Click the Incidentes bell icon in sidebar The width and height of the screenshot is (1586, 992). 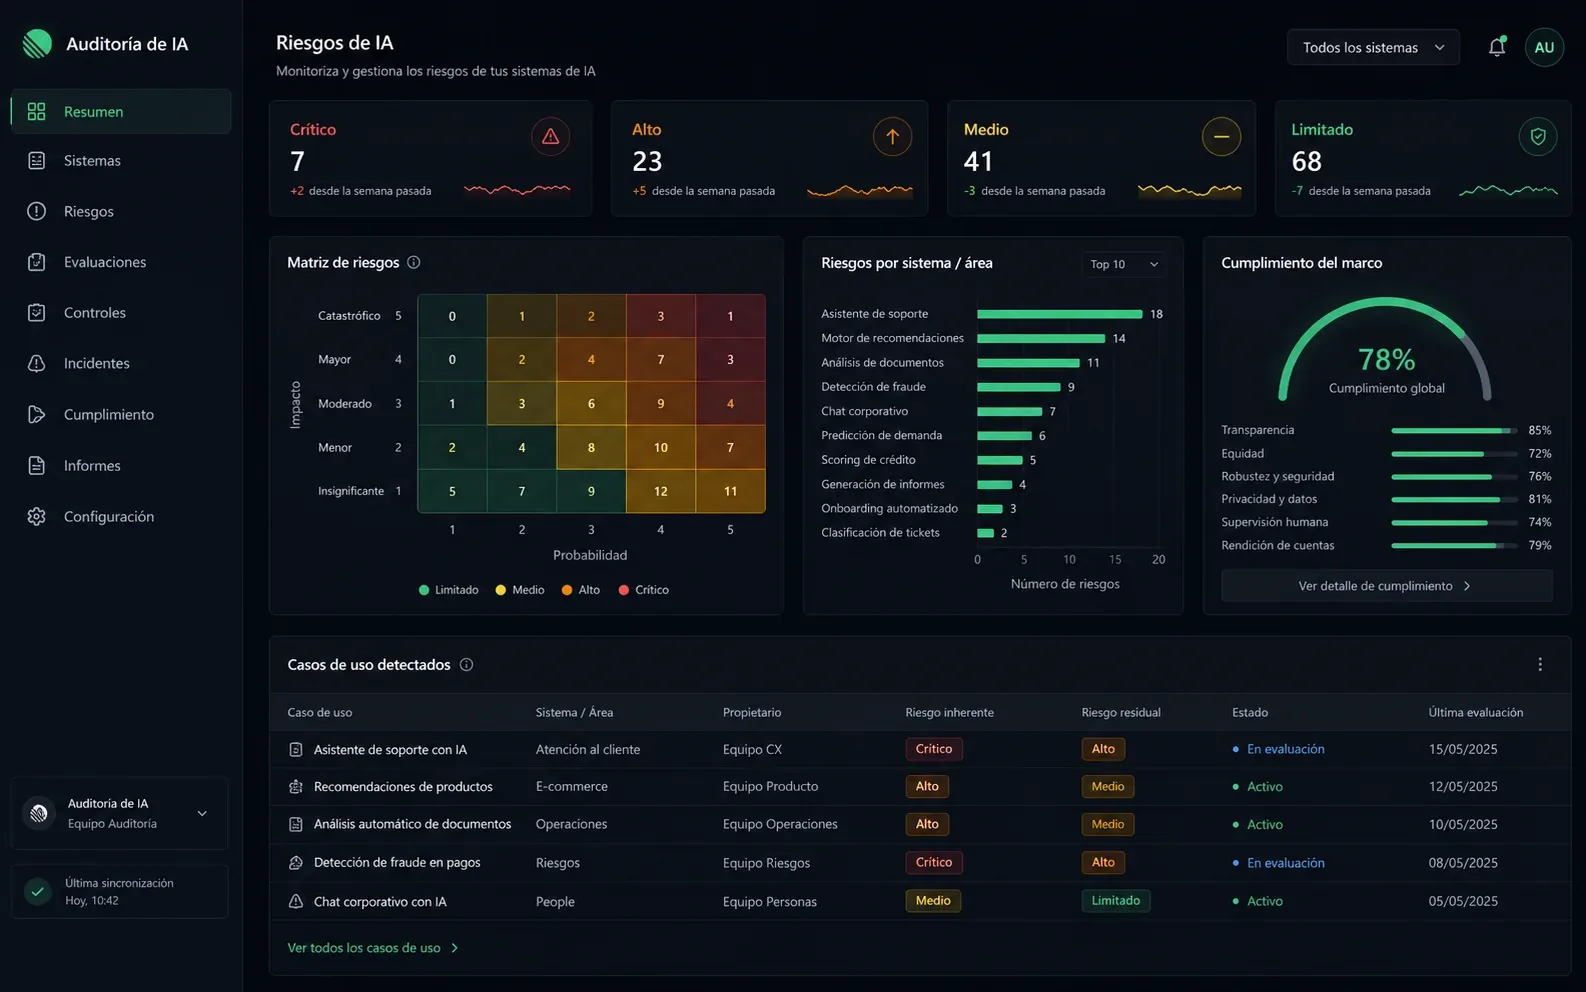[37, 364]
